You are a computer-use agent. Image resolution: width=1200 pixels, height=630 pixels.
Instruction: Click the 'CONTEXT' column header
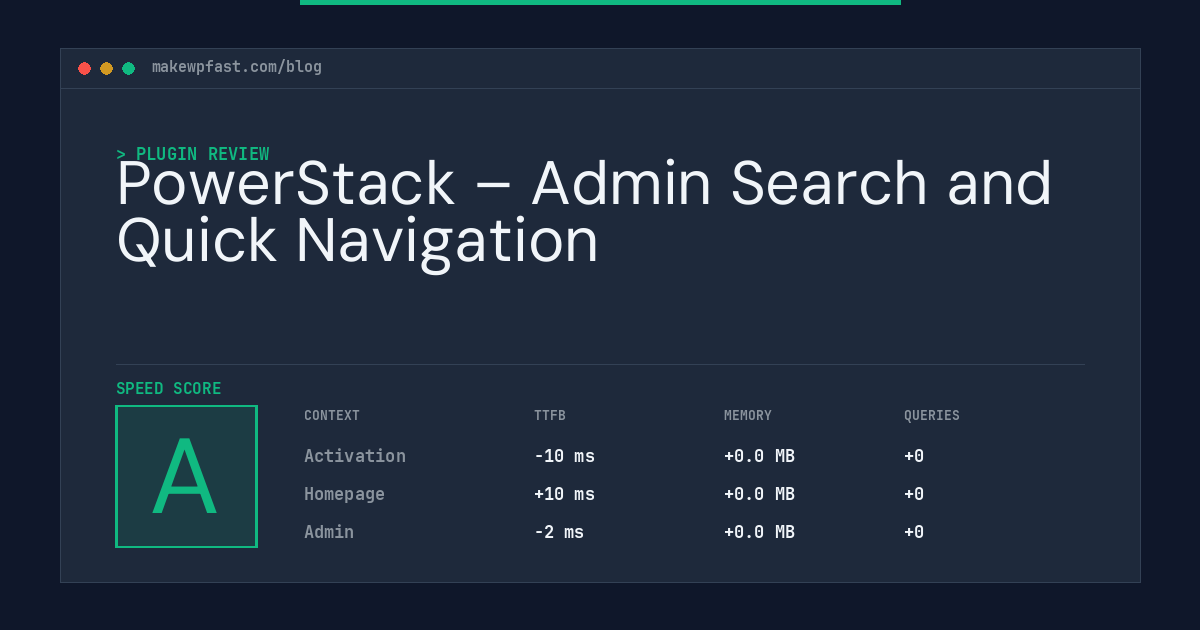[x=332, y=415]
